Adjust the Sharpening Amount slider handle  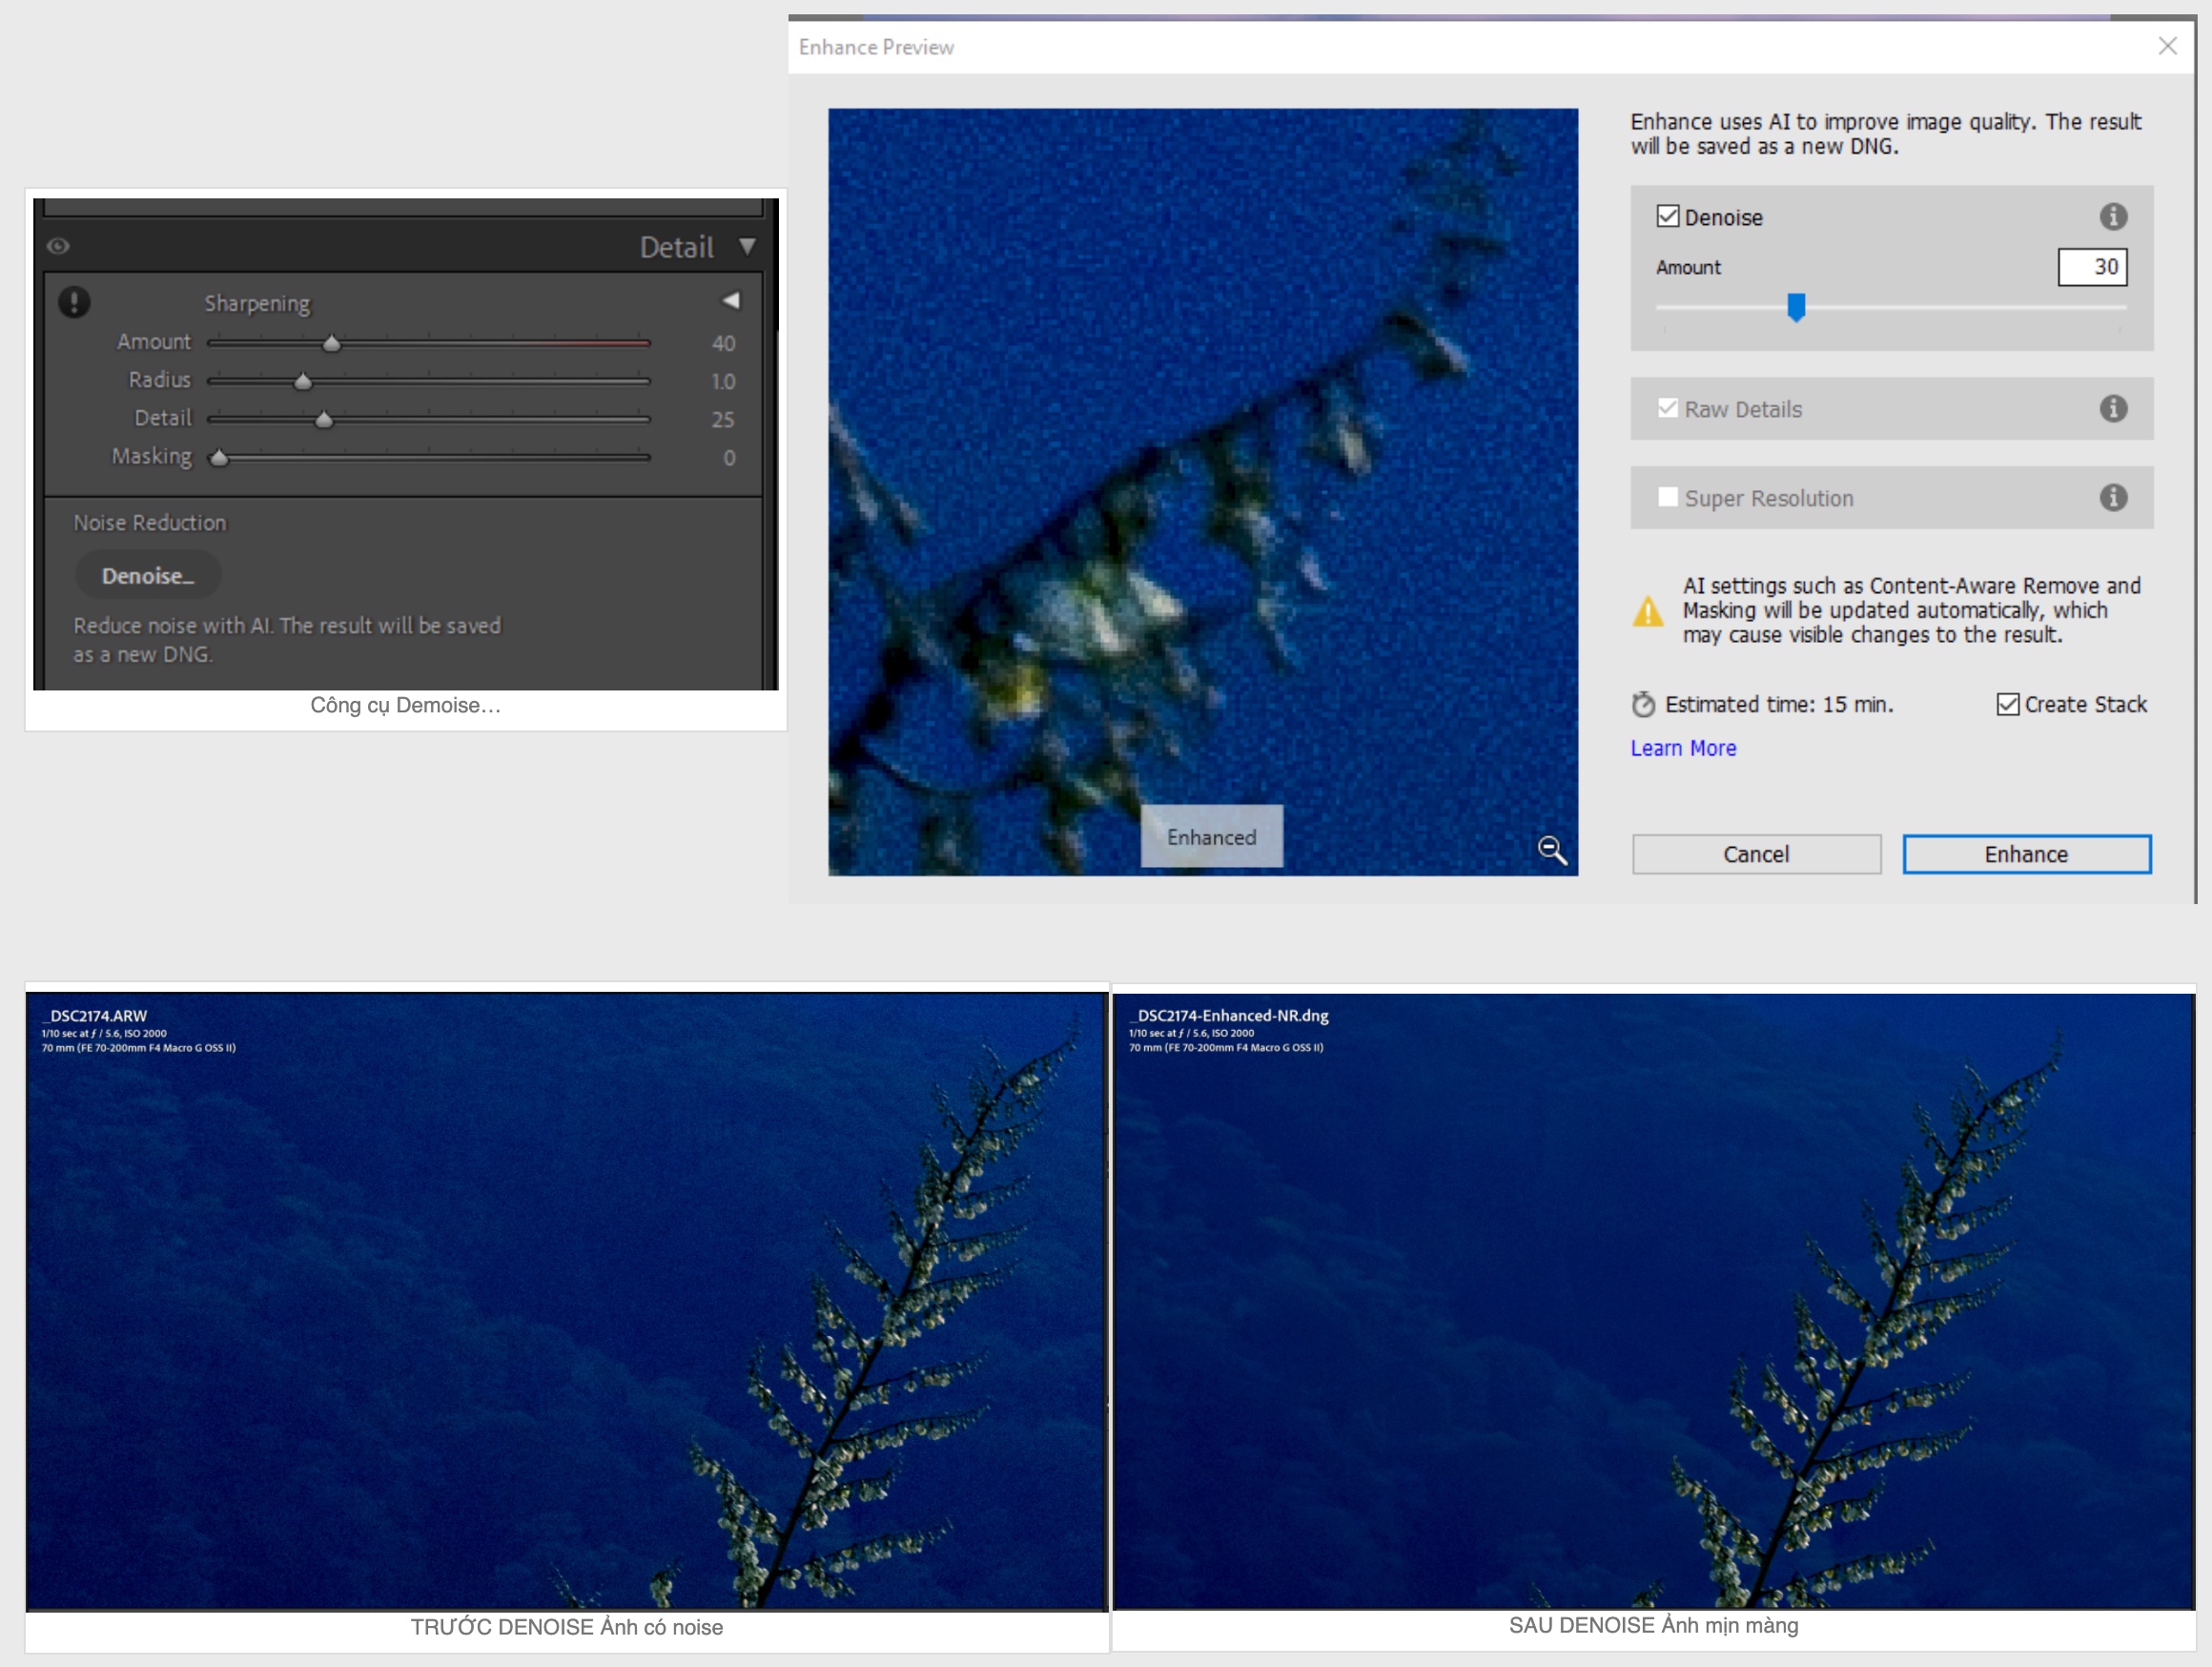click(331, 343)
